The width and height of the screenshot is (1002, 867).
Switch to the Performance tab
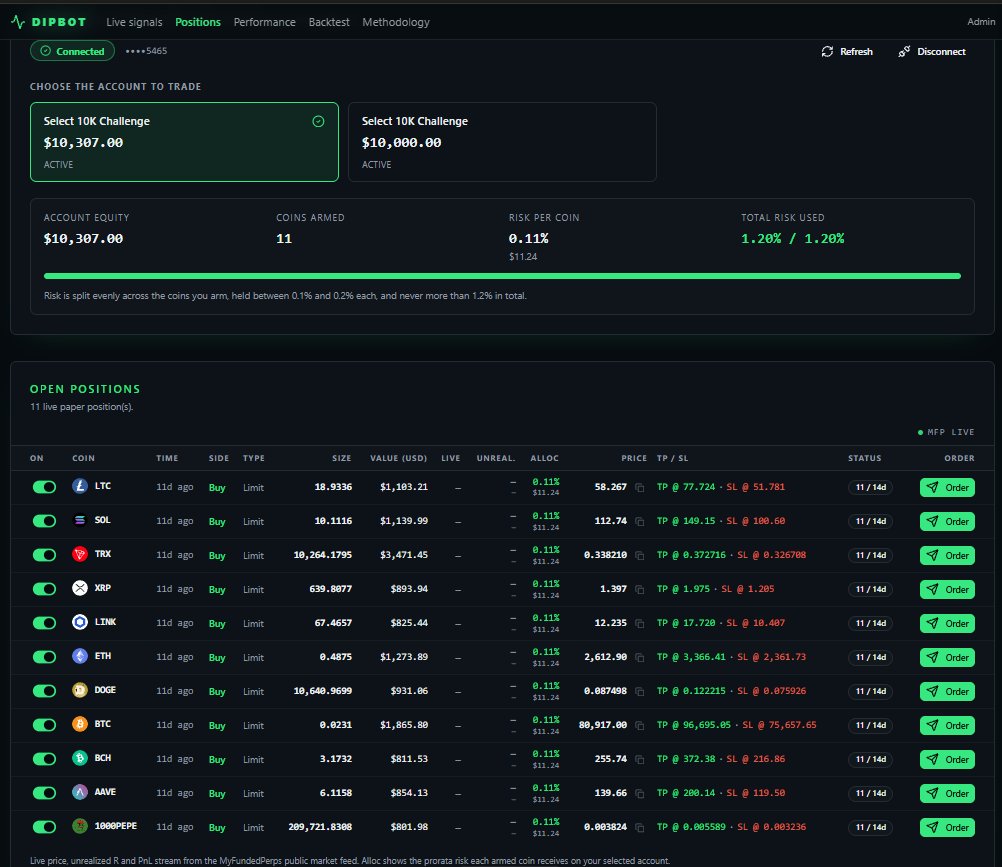point(265,22)
